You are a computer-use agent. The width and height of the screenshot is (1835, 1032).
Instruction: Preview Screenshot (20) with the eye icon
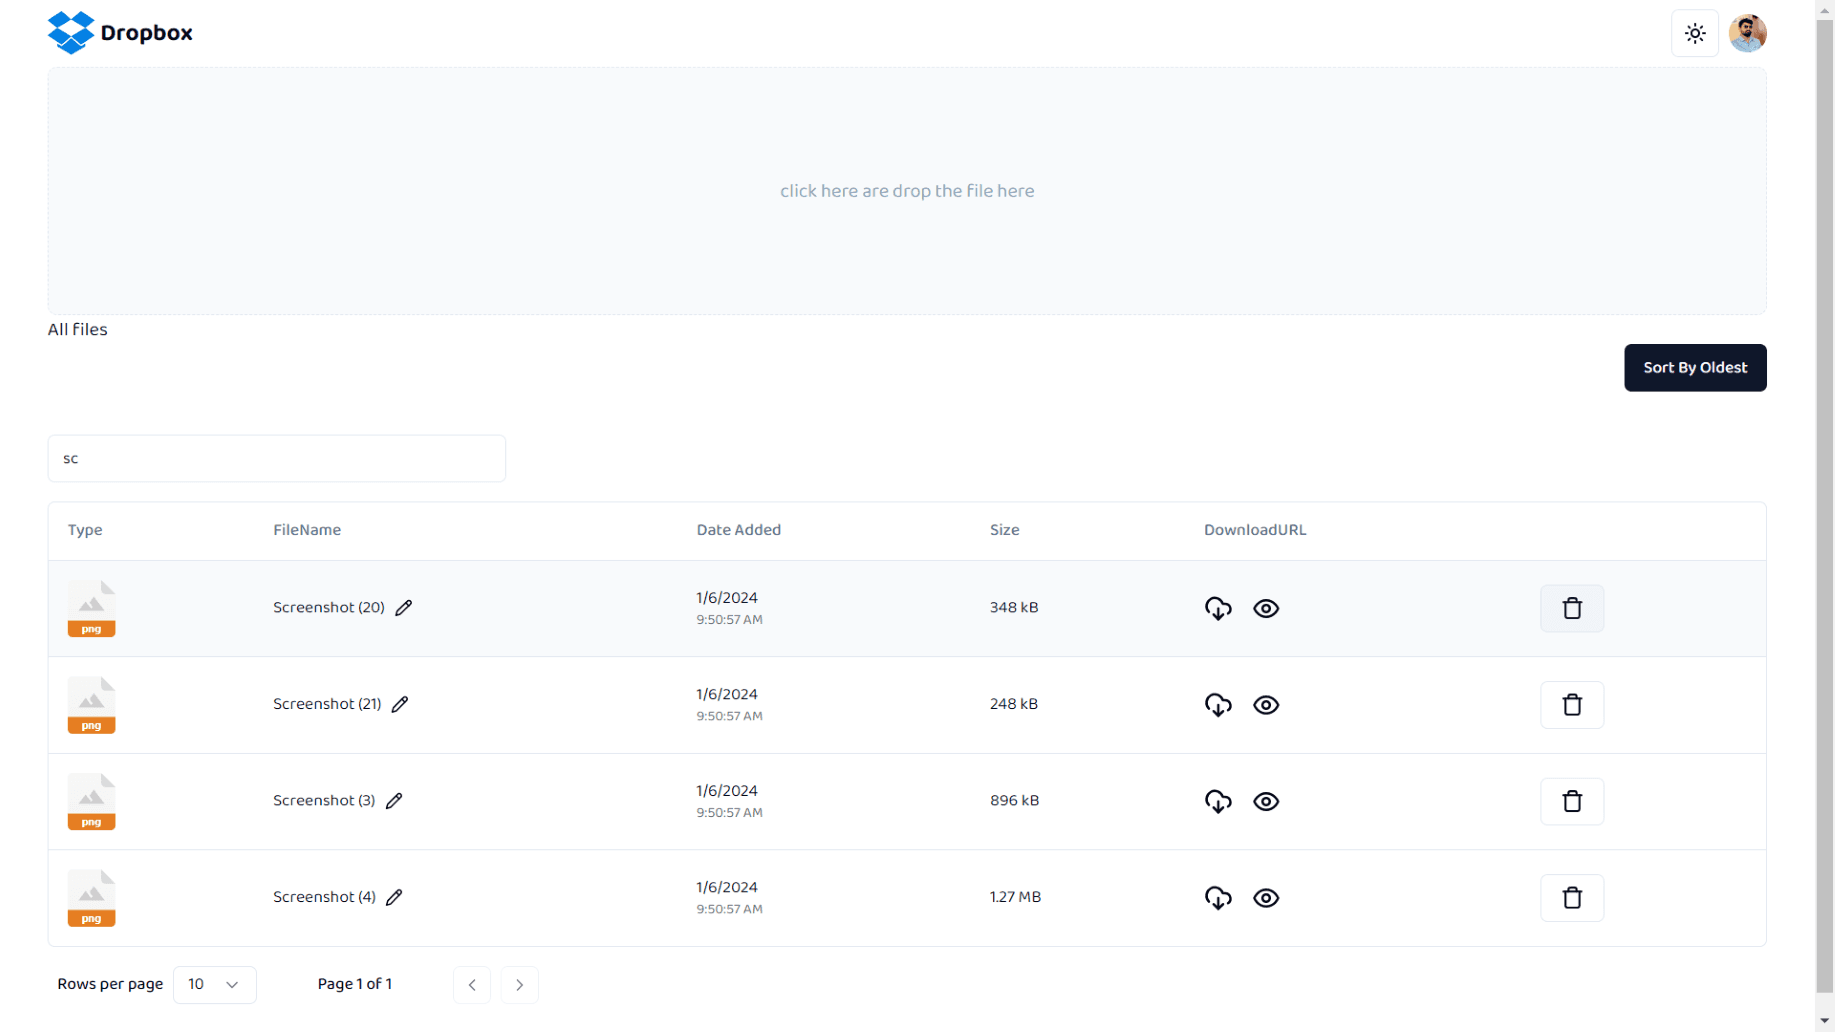point(1265,608)
